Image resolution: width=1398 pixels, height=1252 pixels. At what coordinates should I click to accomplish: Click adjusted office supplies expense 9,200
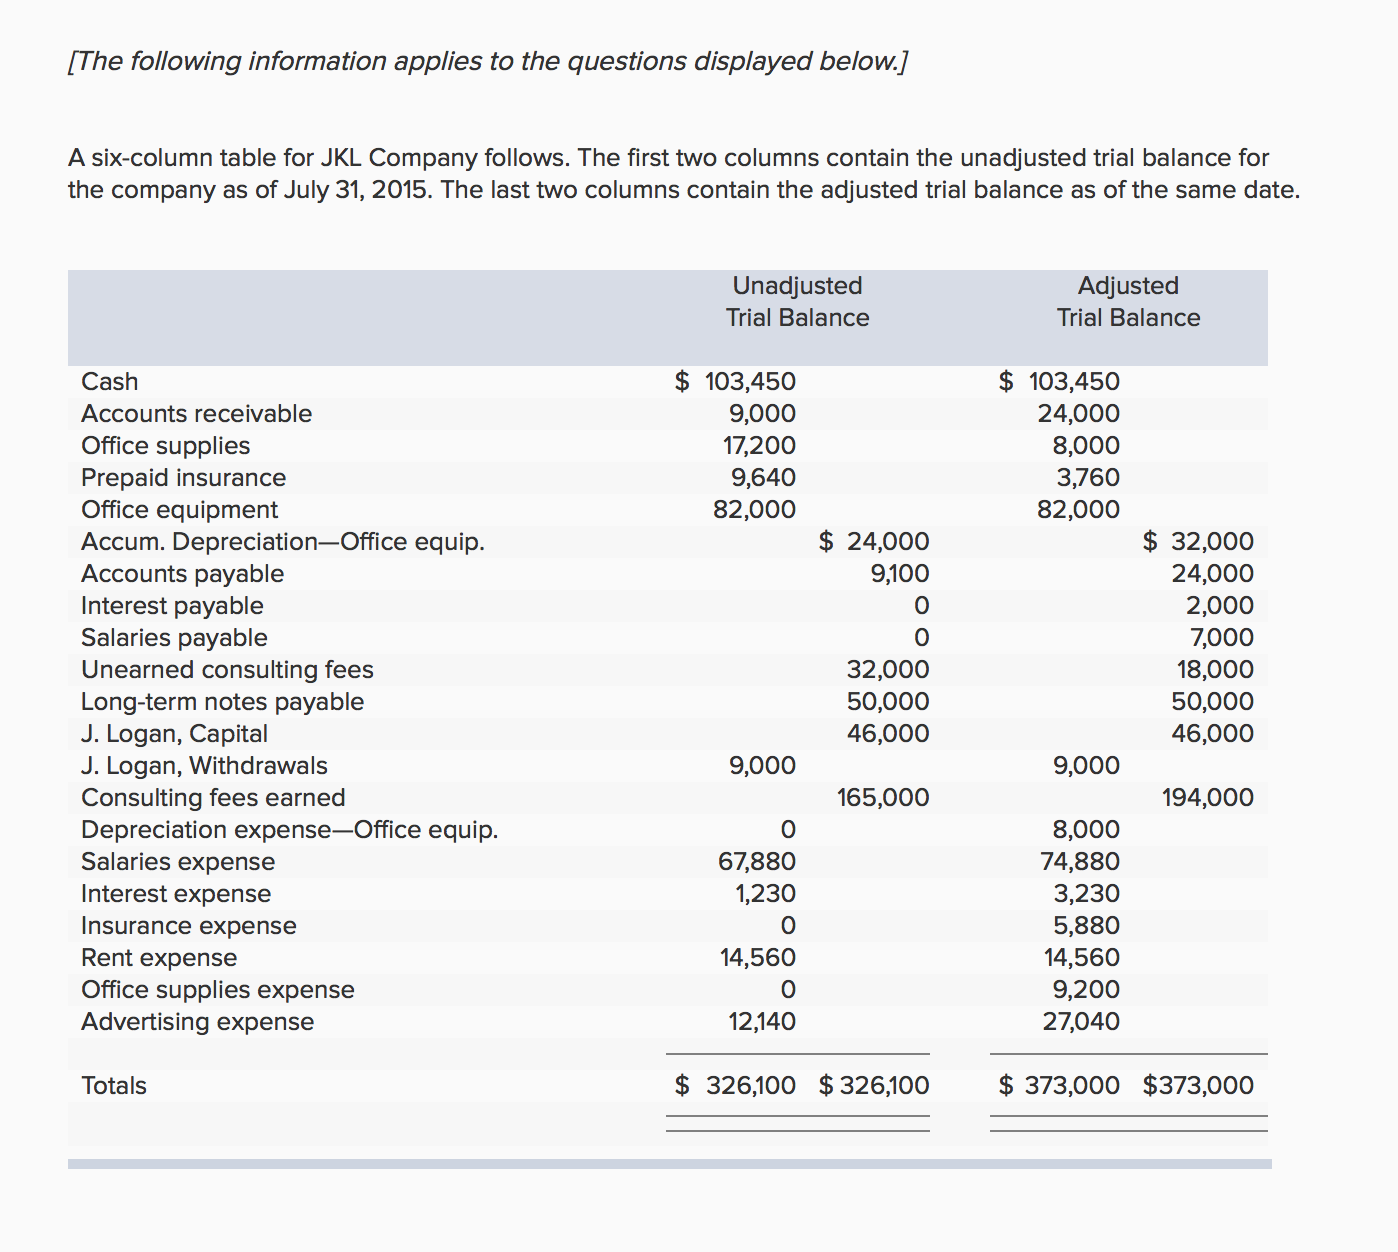coord(1086,990)
